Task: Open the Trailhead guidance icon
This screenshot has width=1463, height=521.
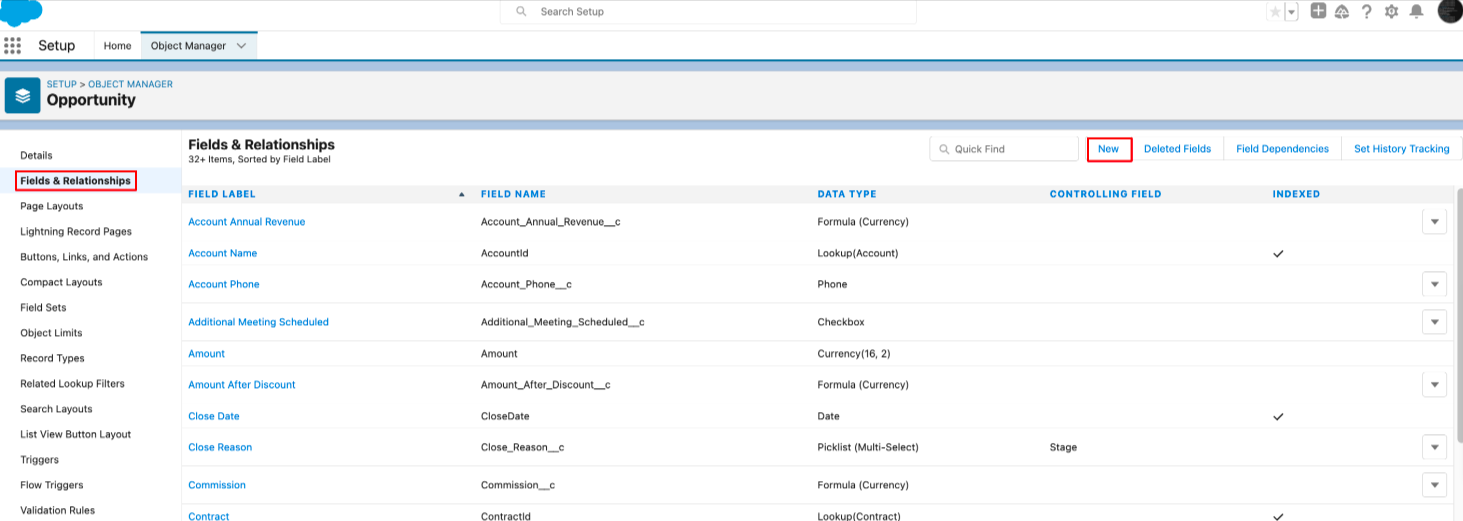Action: (x=1342, y=12)
